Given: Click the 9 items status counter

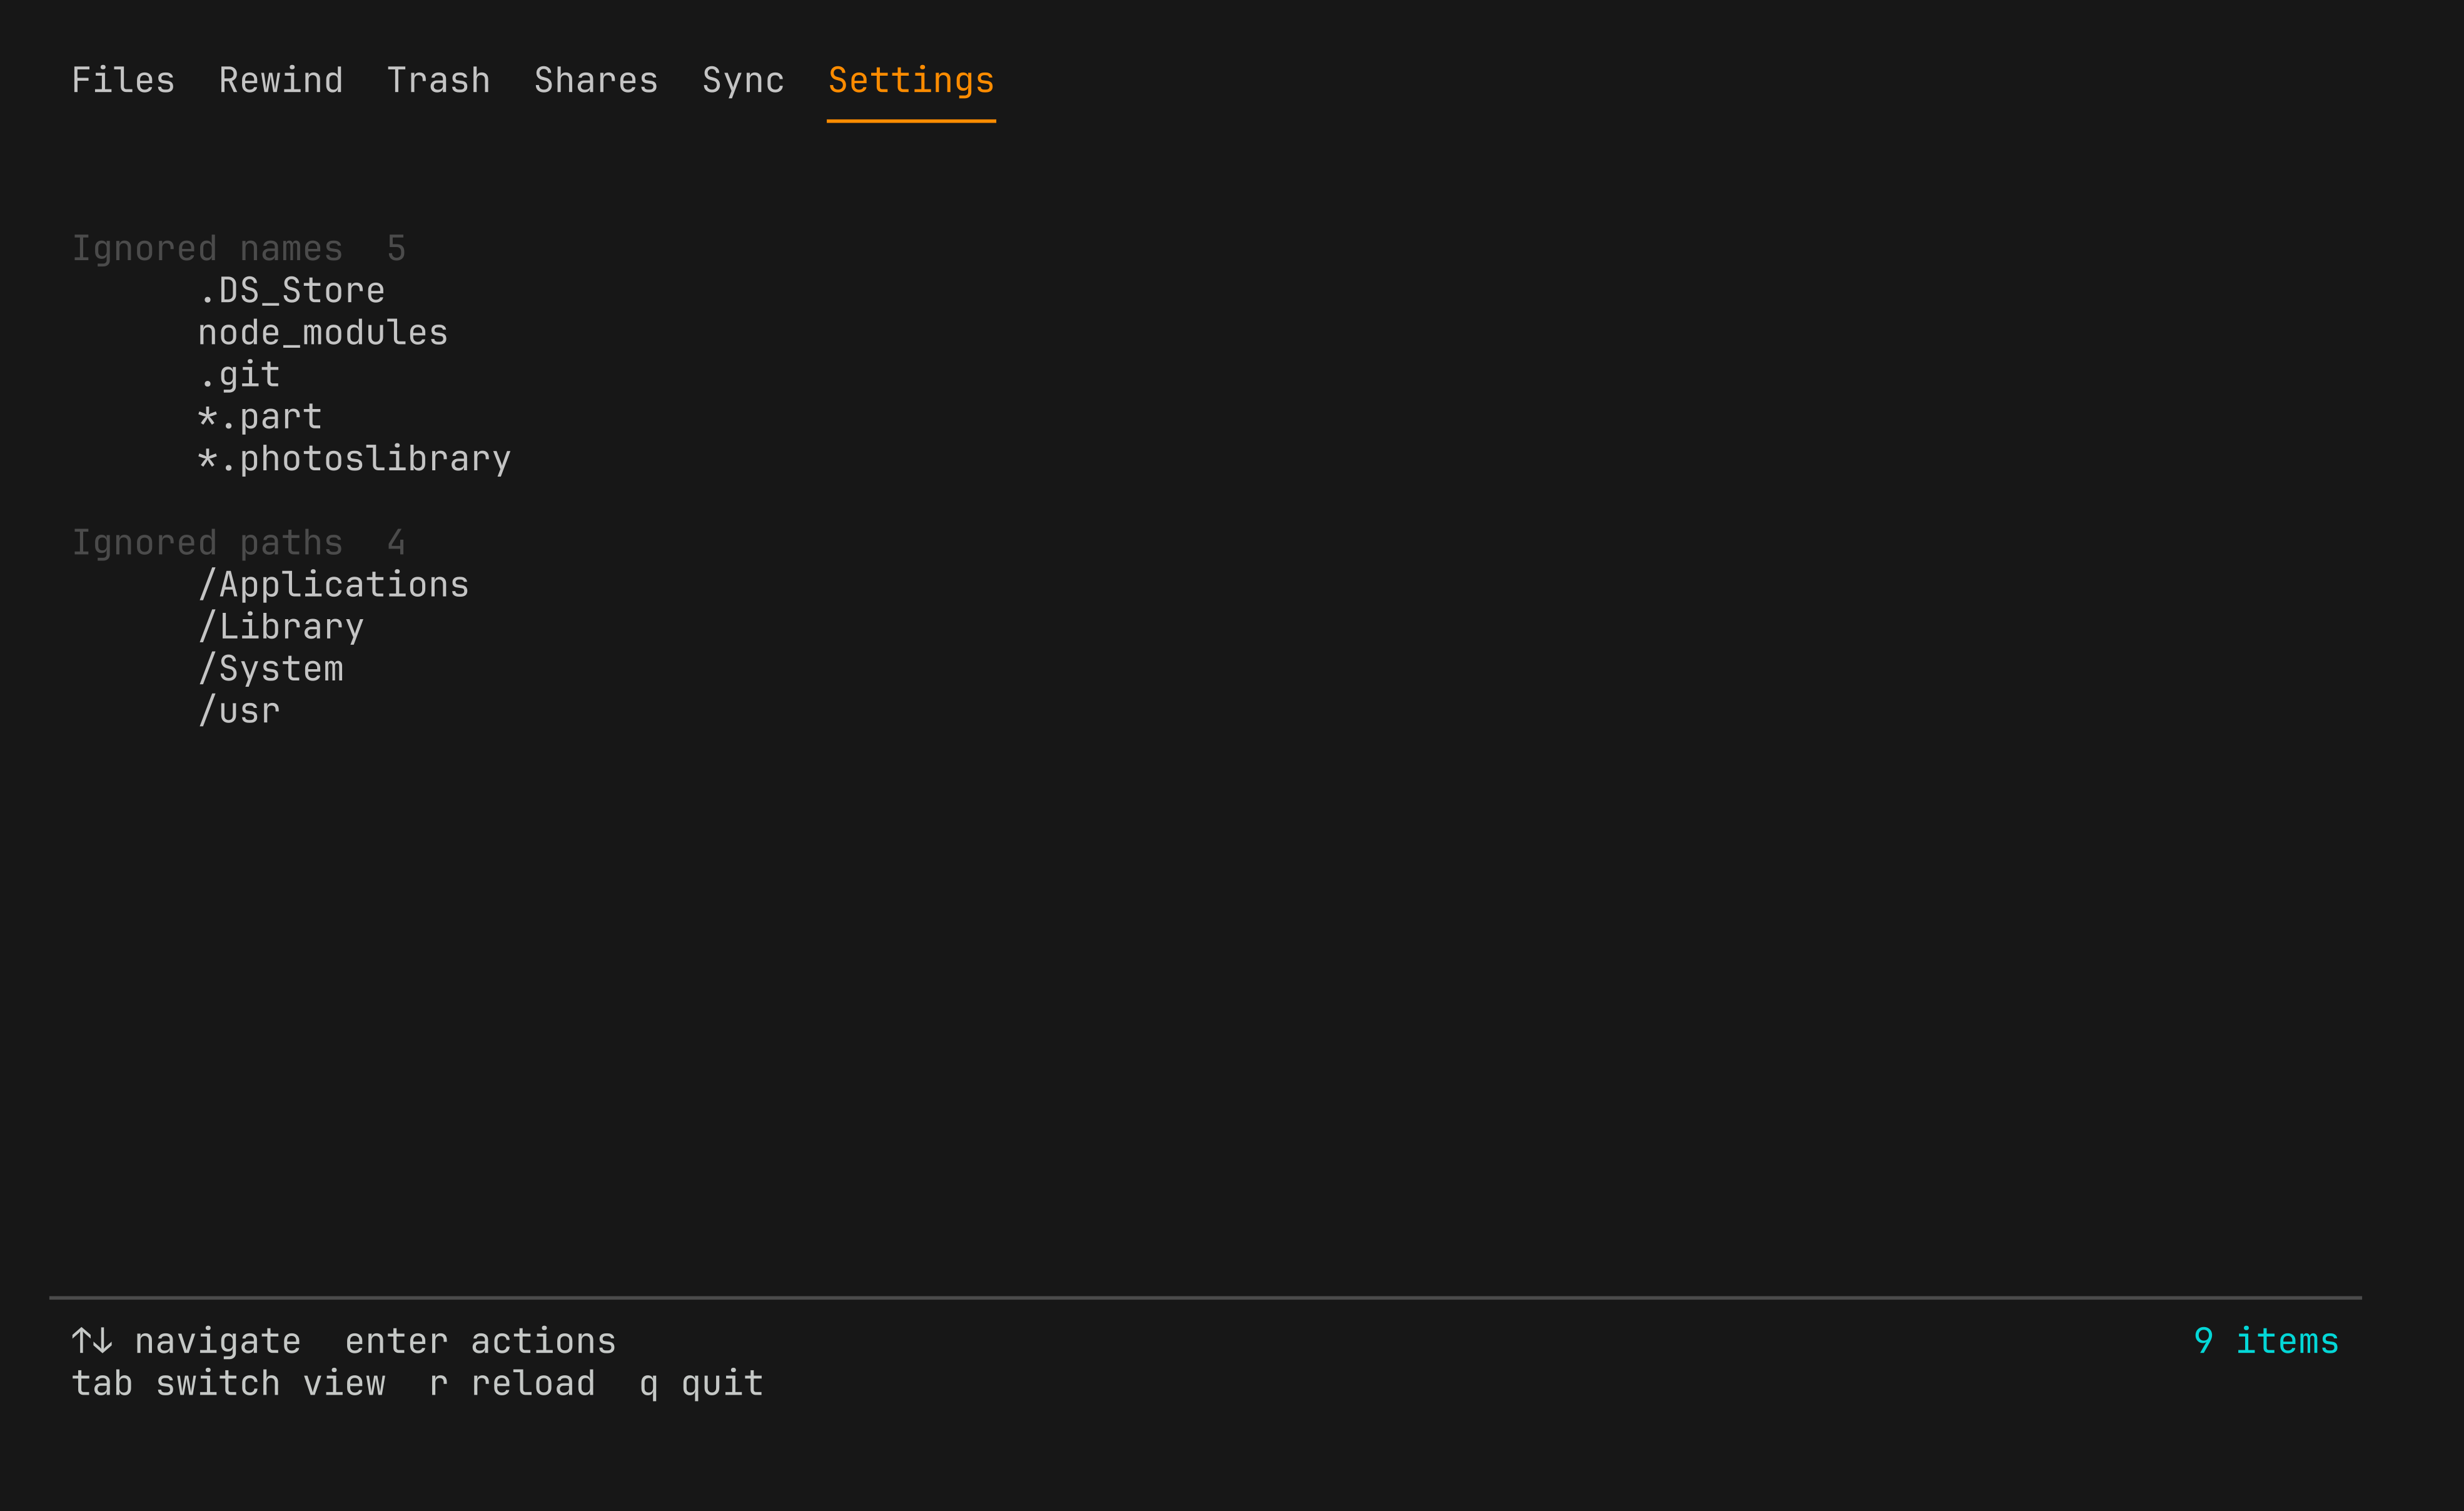Looking at the screenshot, I should [2266, 1341].
